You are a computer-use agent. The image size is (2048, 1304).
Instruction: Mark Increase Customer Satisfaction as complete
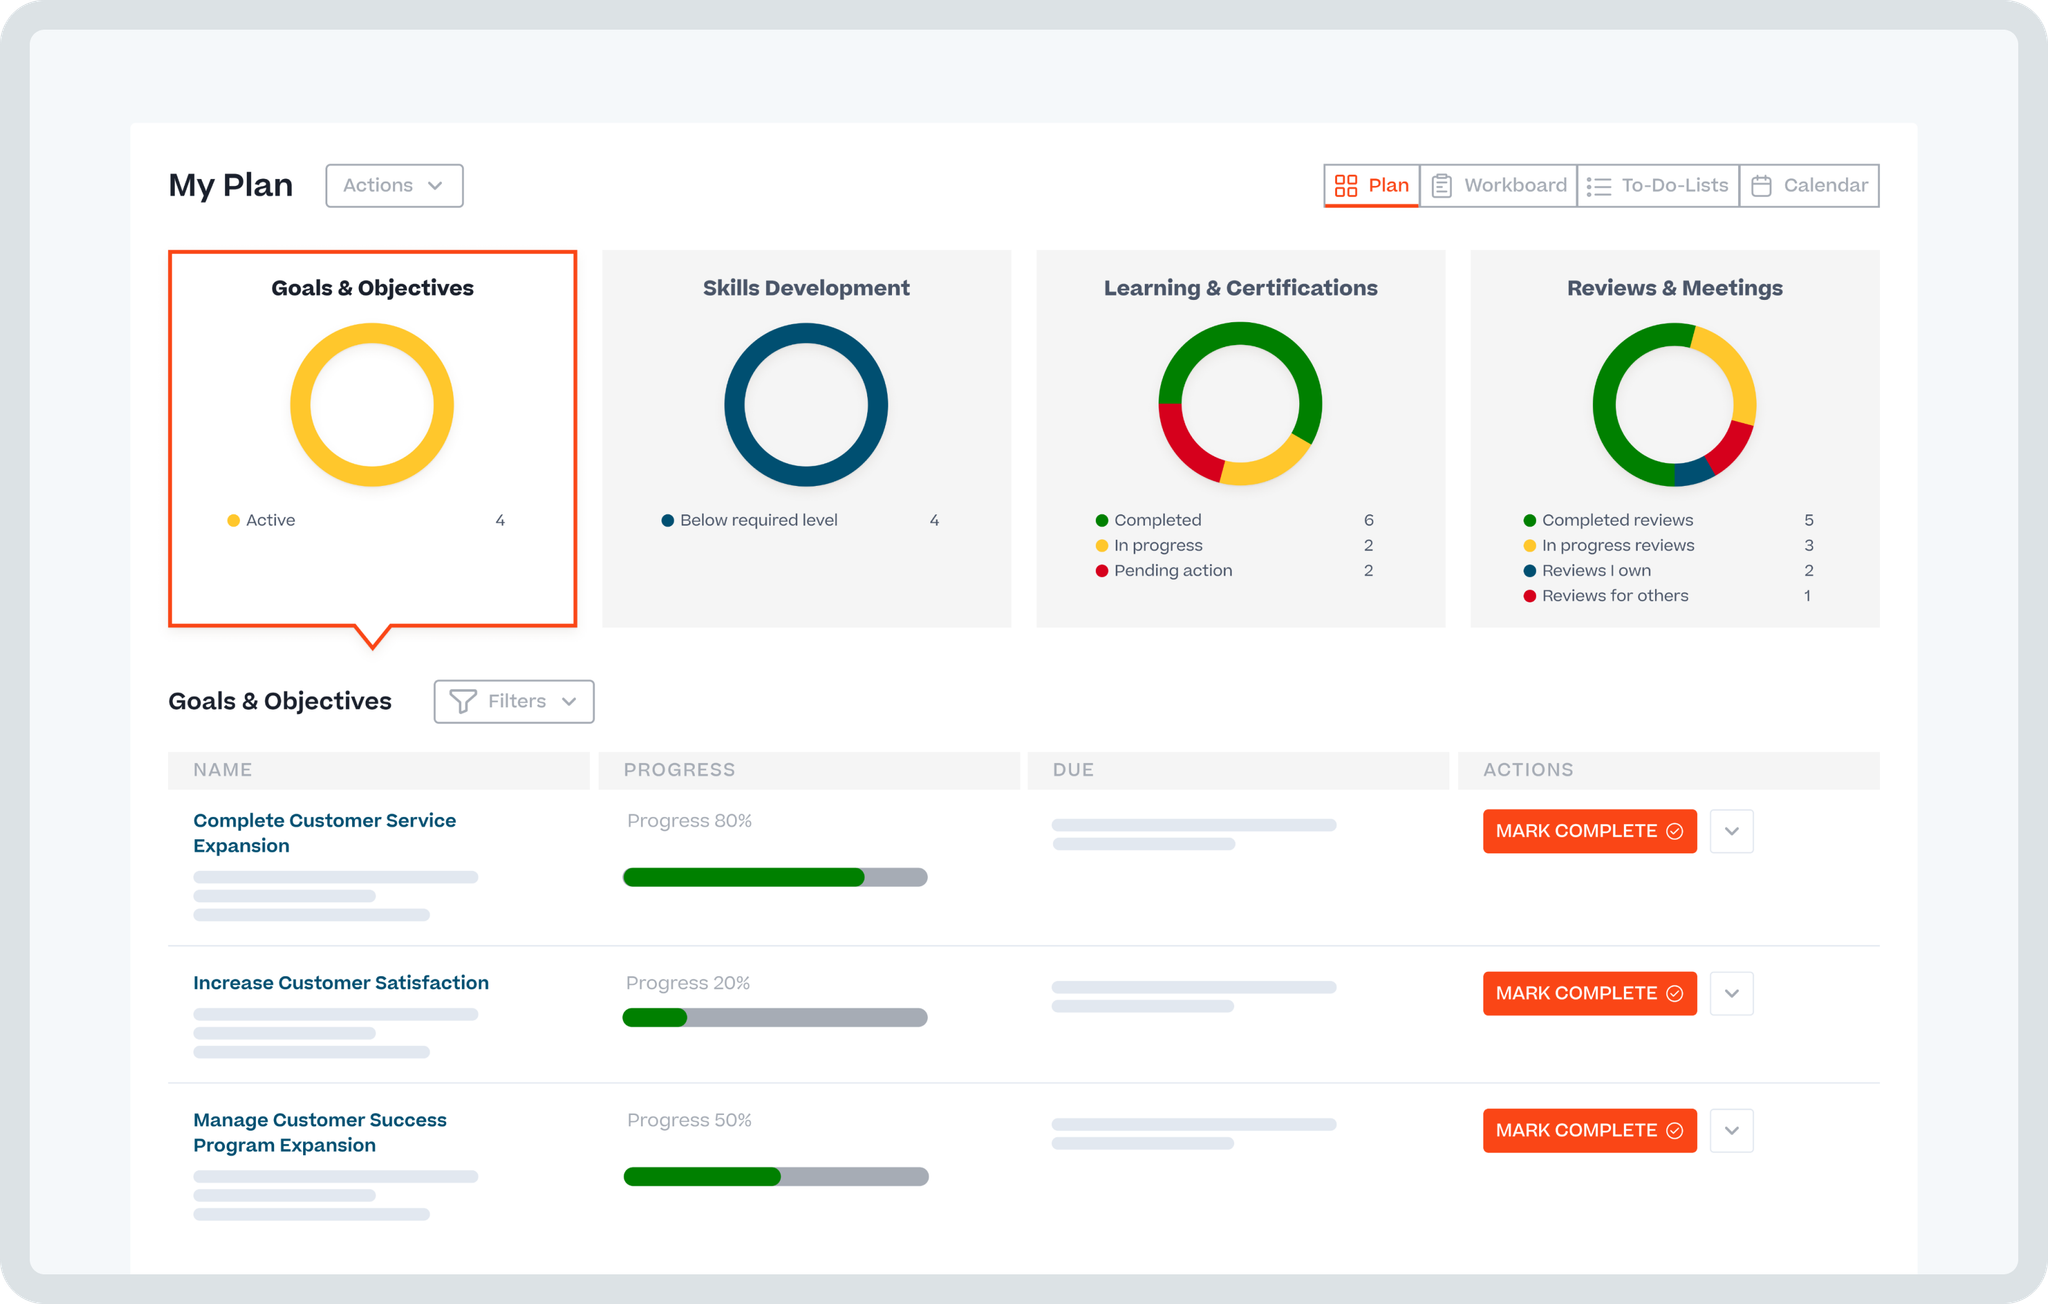pyautogui.click(x=1588, y=993)
